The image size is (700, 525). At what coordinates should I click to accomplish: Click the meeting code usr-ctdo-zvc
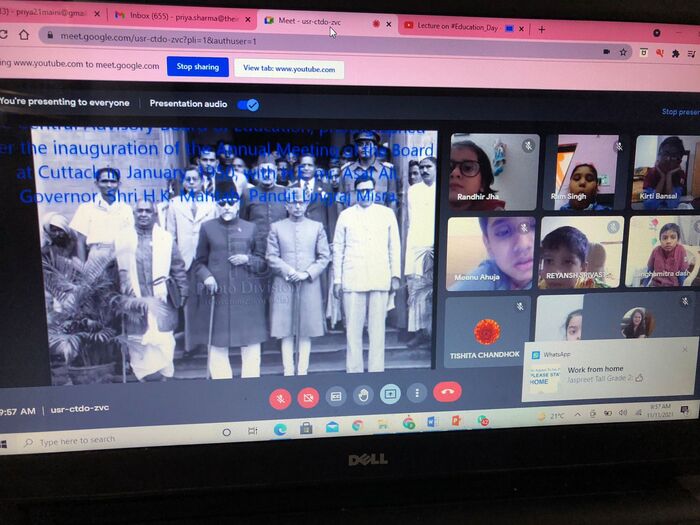pyautogui.click(x=80, y=408)
